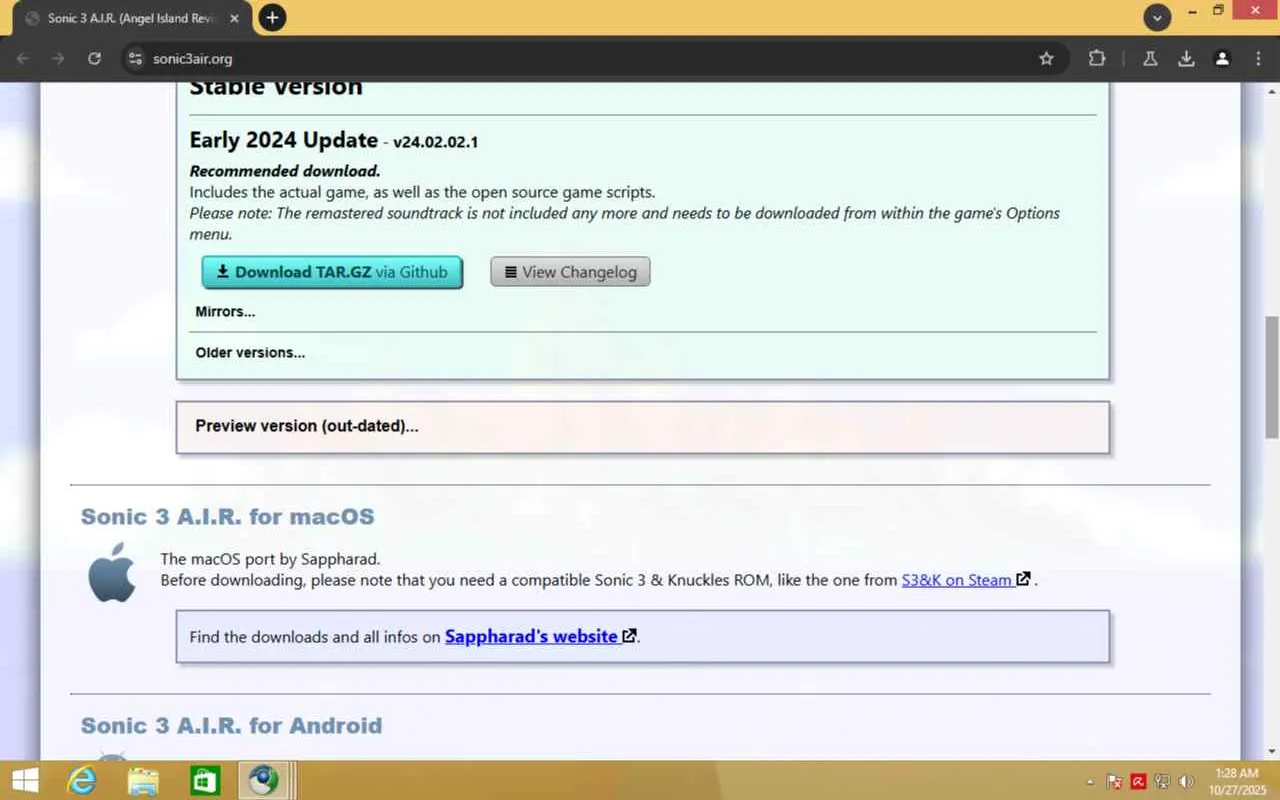Expand the Older versions... section

(250, 353)
